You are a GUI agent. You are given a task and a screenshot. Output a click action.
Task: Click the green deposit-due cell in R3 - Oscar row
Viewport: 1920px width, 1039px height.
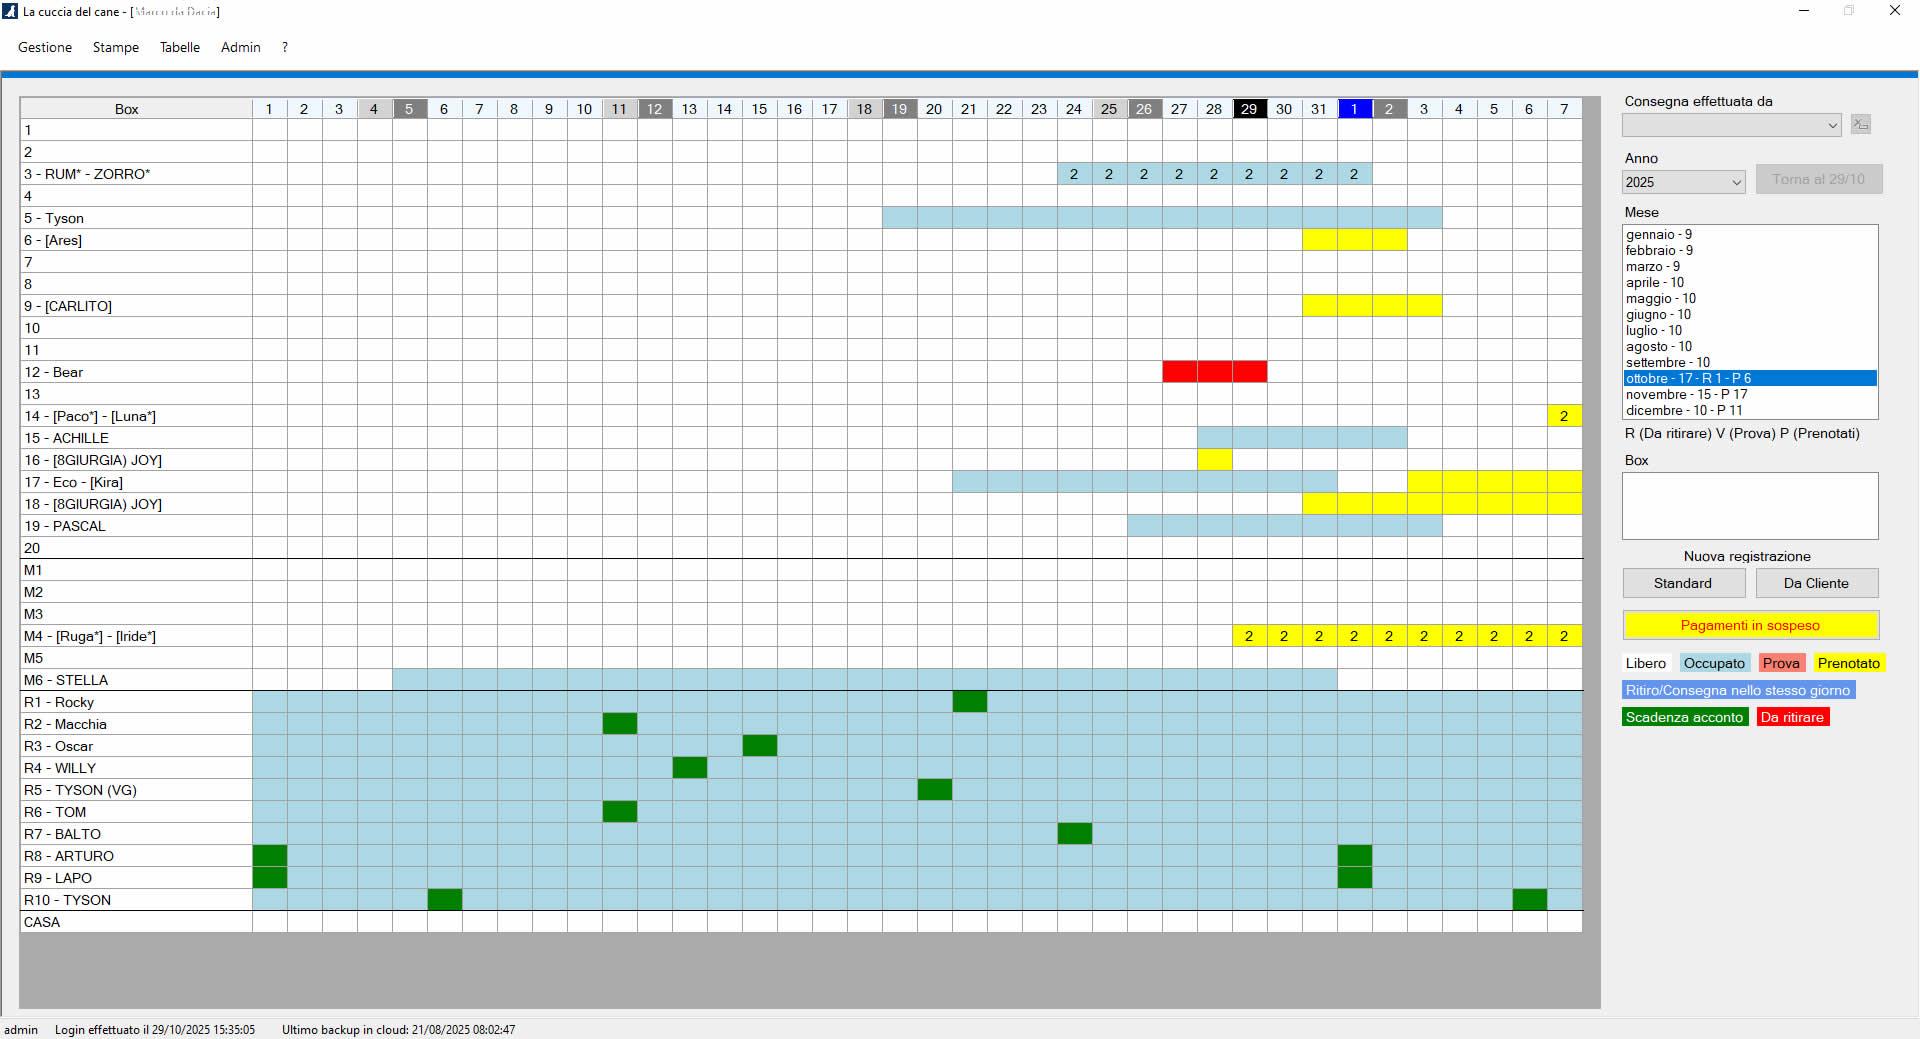point(759,746)
